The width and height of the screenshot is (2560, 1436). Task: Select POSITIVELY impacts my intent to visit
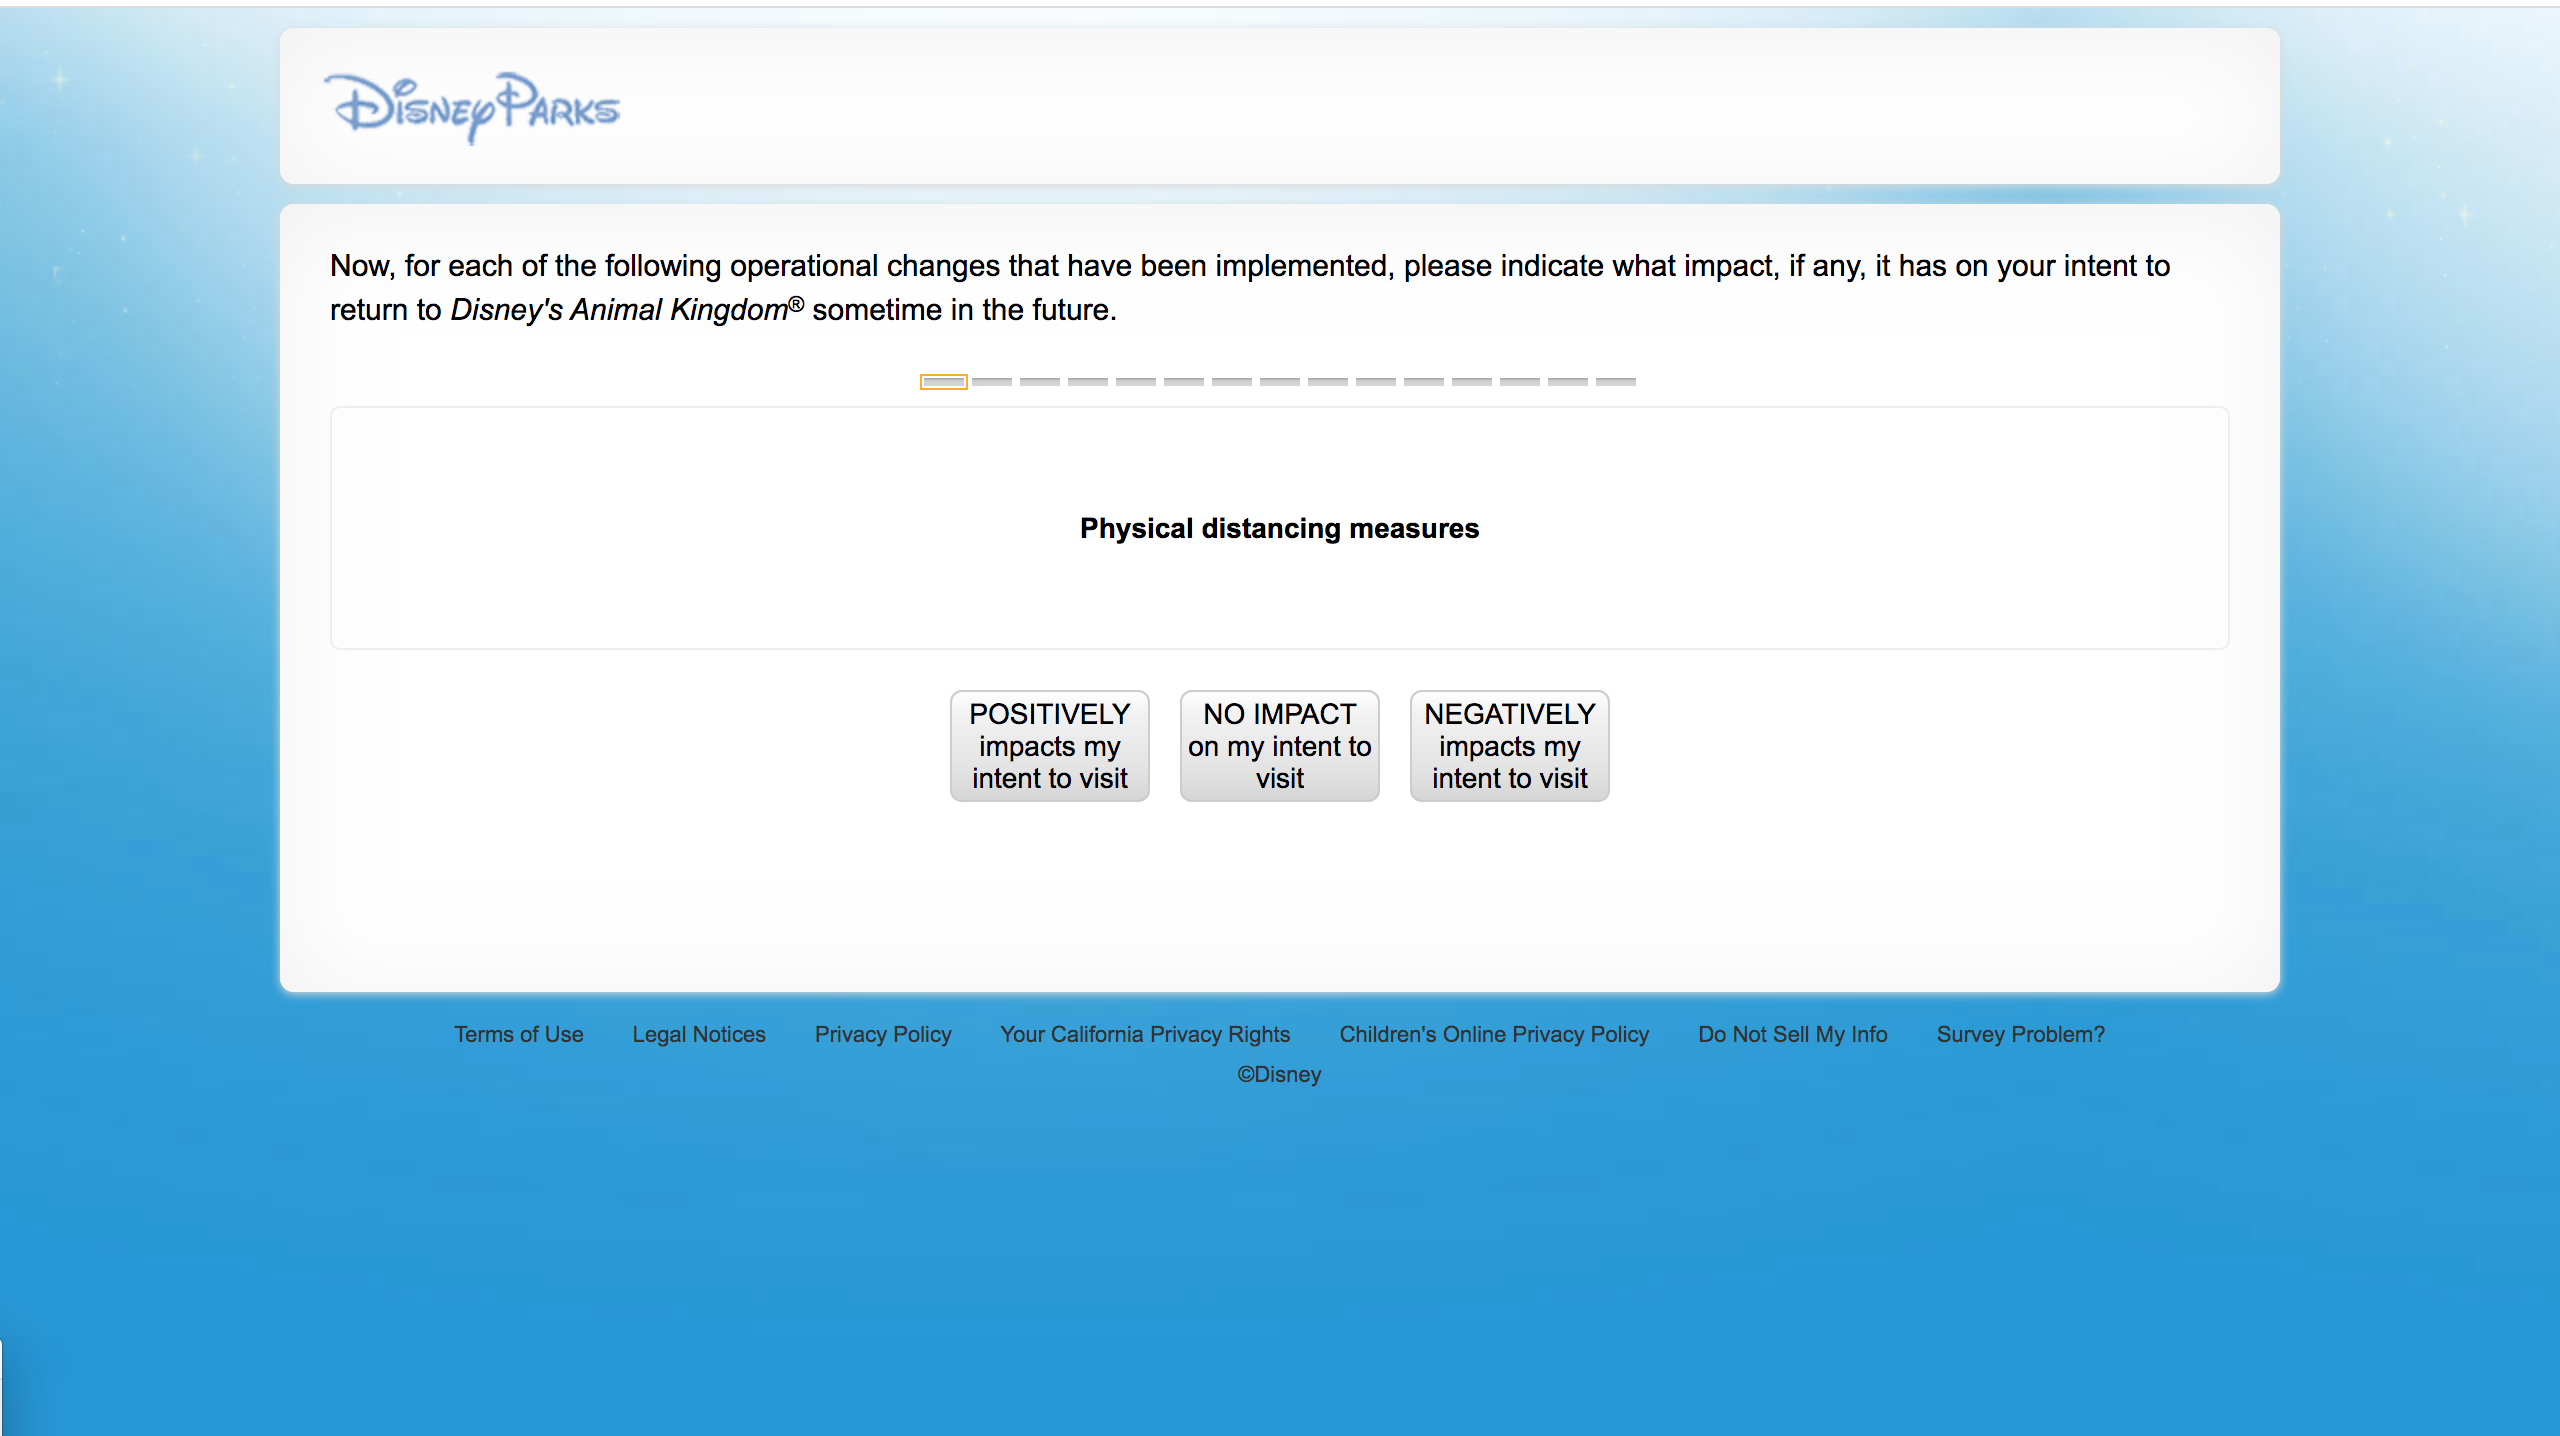coord(1049,746)
